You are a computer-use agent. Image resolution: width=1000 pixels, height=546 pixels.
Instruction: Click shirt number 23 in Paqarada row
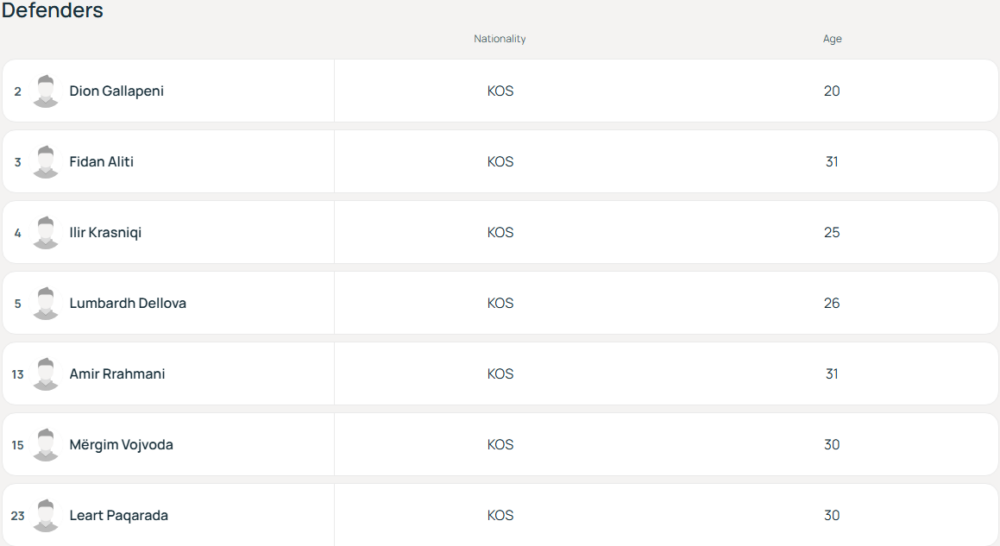click(18, 515)
